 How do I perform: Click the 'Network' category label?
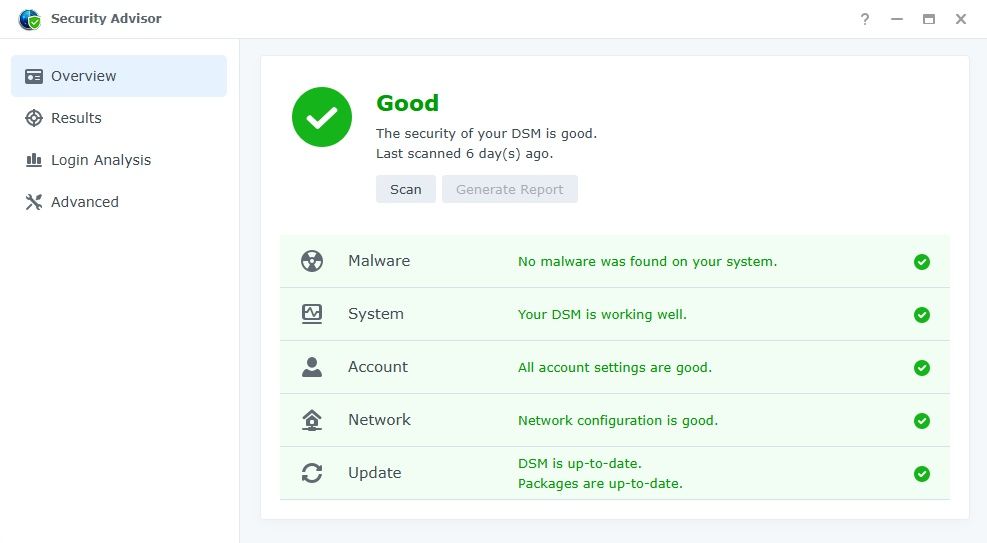(379, 420)
